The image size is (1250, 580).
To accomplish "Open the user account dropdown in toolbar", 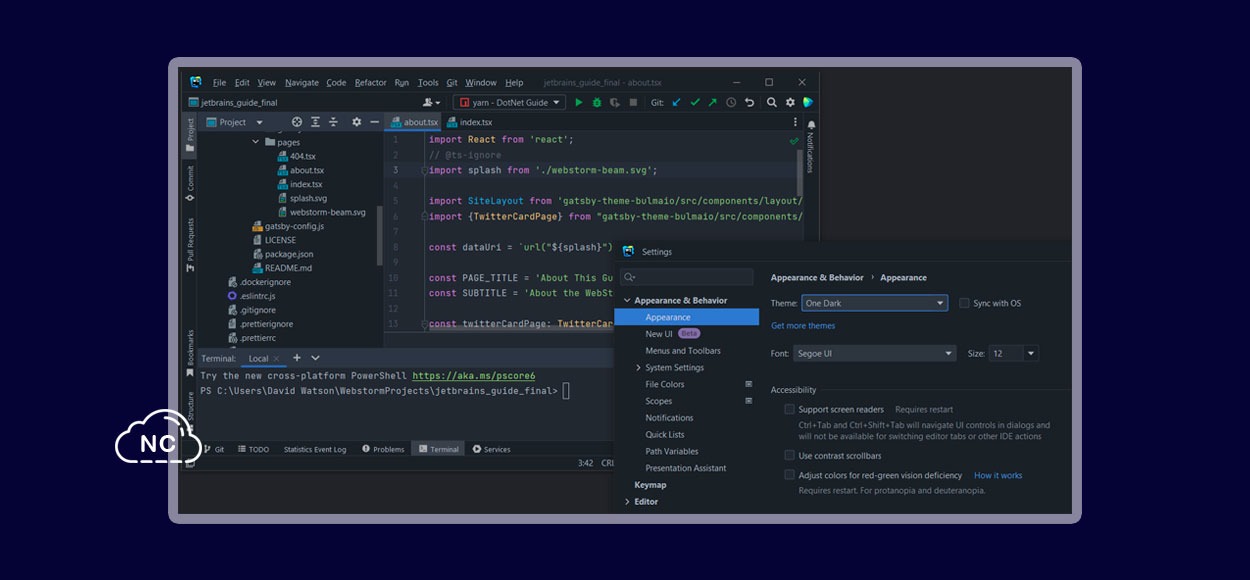I will pyautogui.click(x=431, y=102).
